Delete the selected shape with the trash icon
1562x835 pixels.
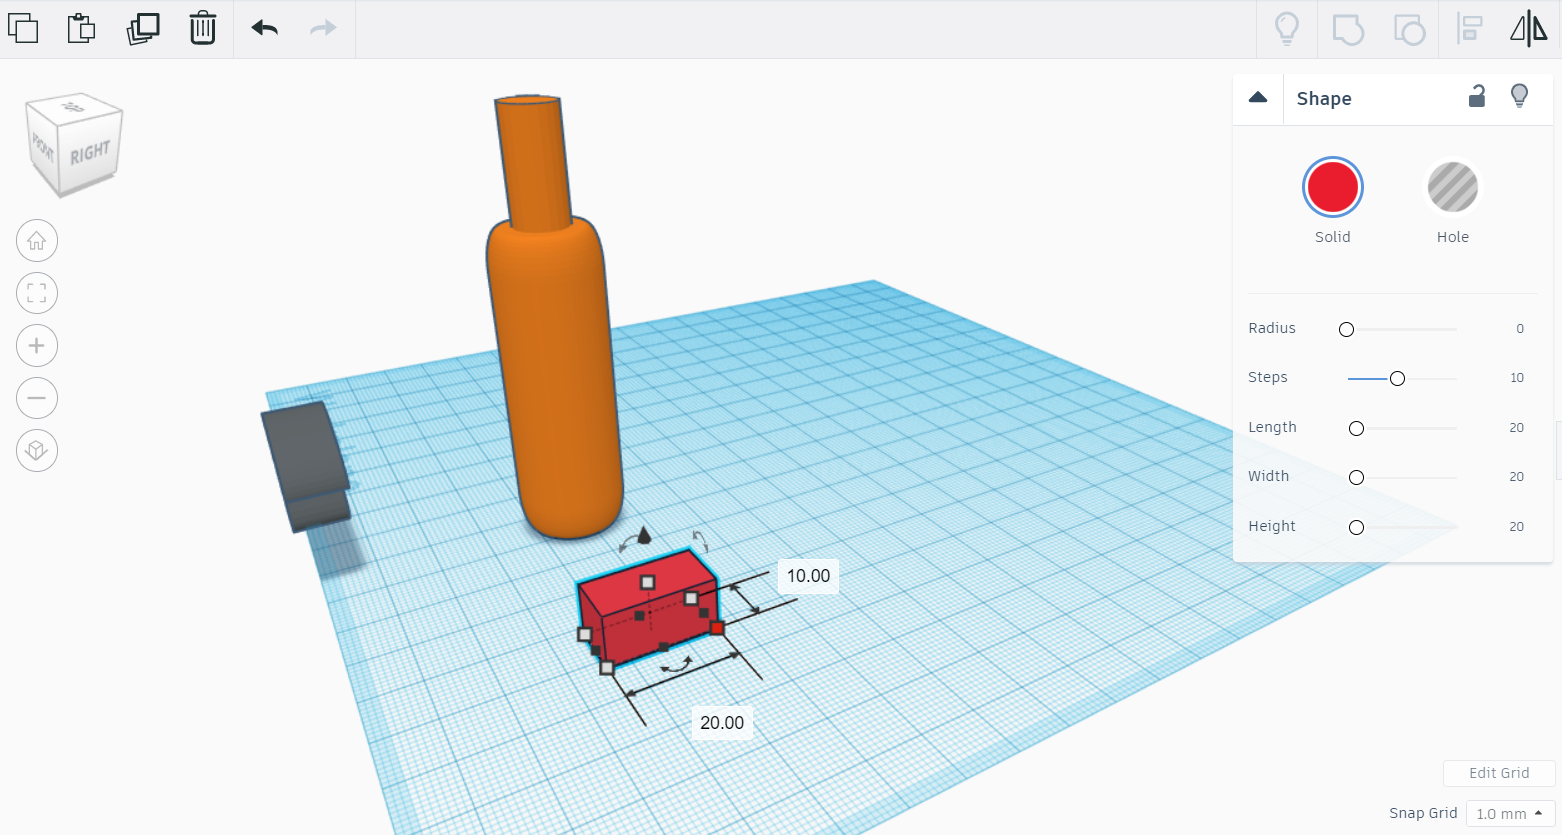point(203,28)
